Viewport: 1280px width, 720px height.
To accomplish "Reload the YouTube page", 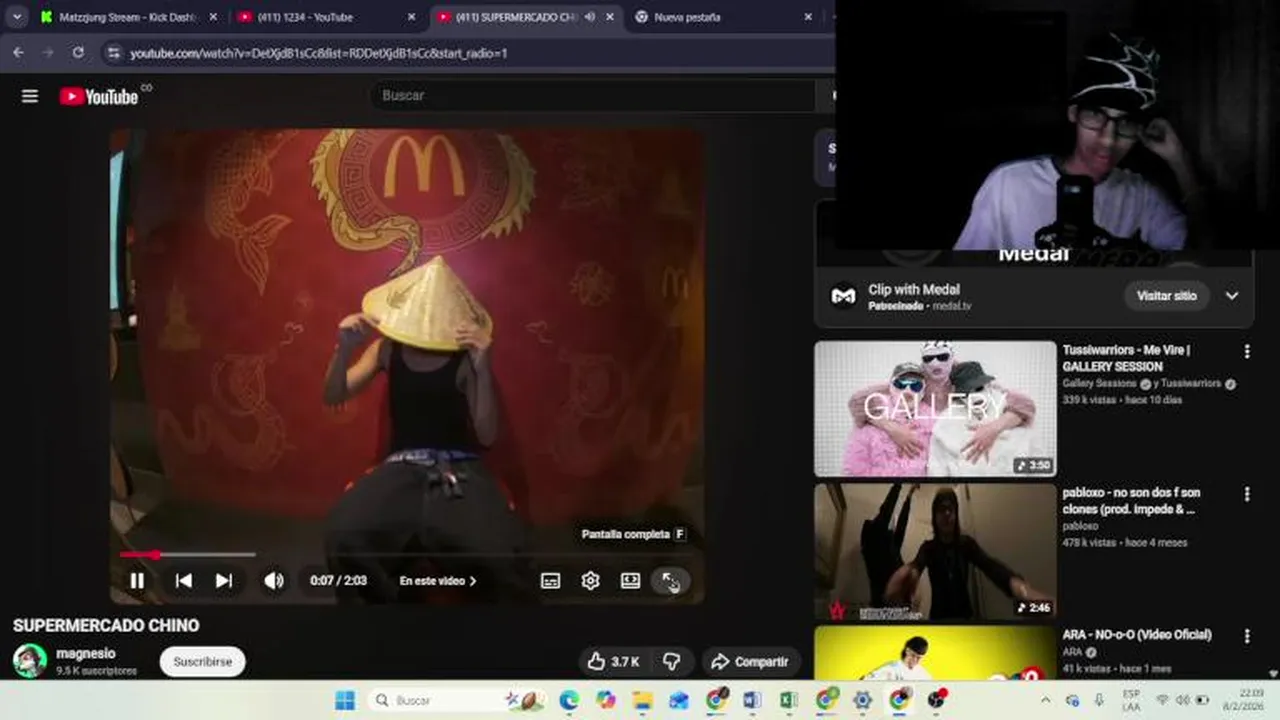I will (78, 52).
